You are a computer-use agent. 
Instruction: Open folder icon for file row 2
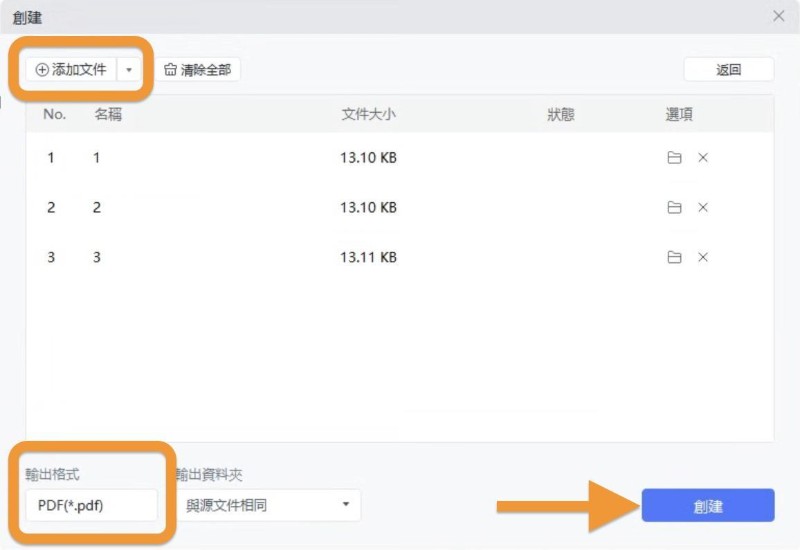674,207
